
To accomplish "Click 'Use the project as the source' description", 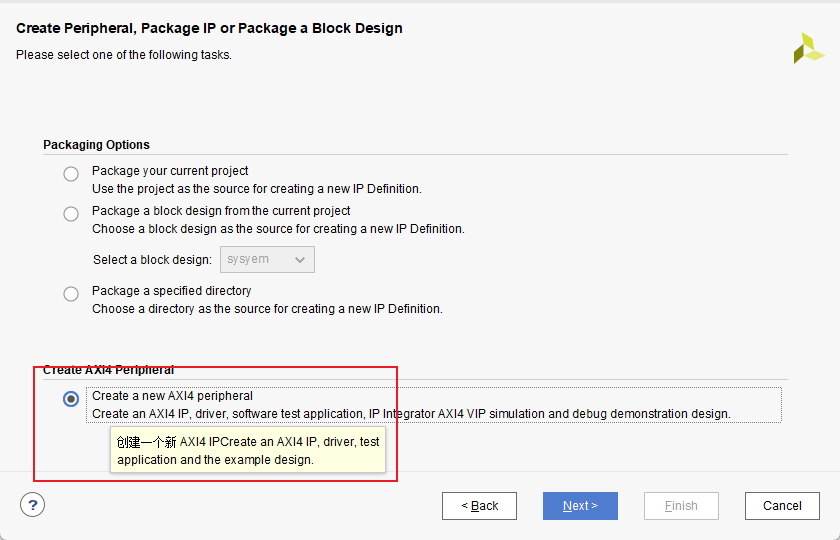I will [x=257, y=189].
